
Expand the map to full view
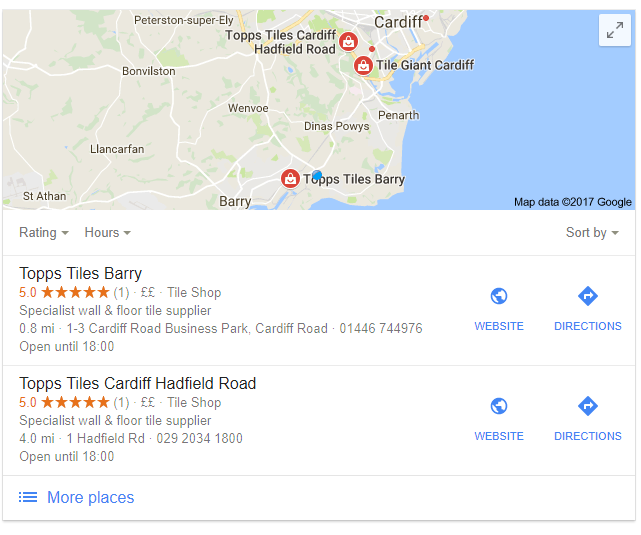click(614, 30)
